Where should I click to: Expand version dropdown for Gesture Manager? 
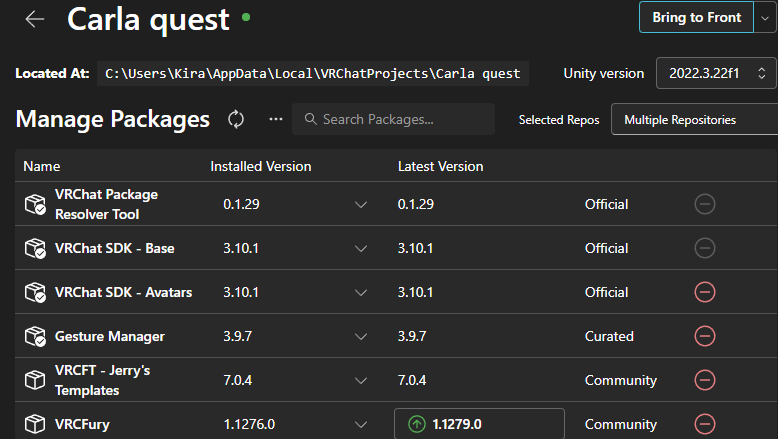(361, 336)
